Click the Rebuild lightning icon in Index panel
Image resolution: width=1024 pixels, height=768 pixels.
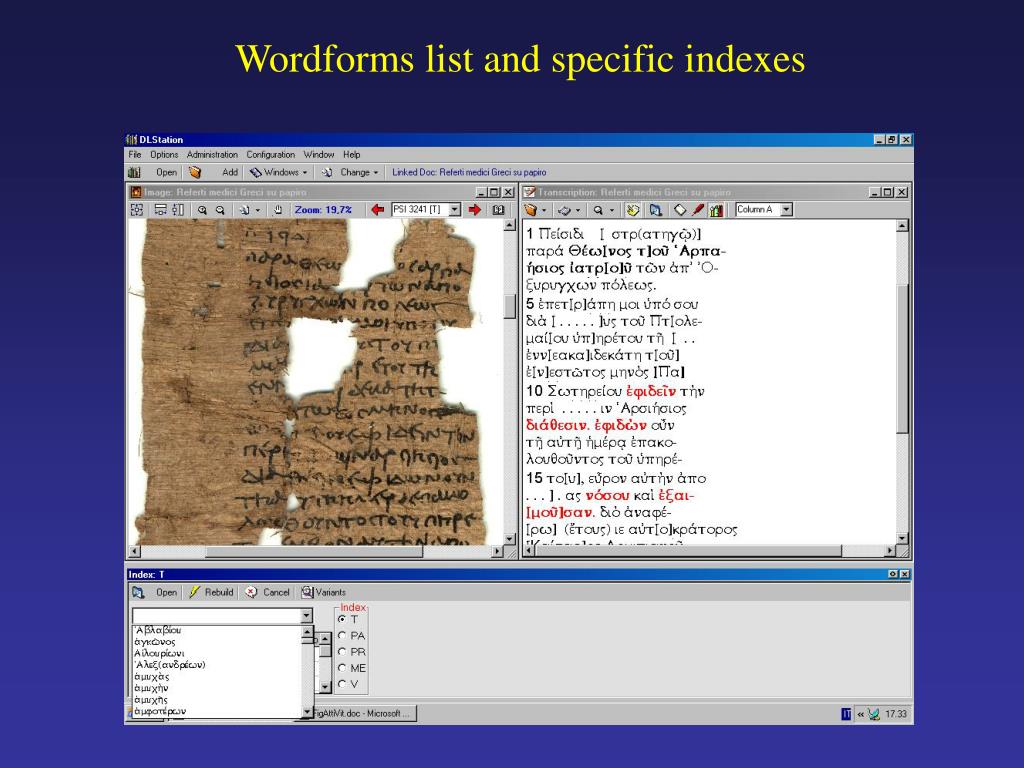[194, 592]
